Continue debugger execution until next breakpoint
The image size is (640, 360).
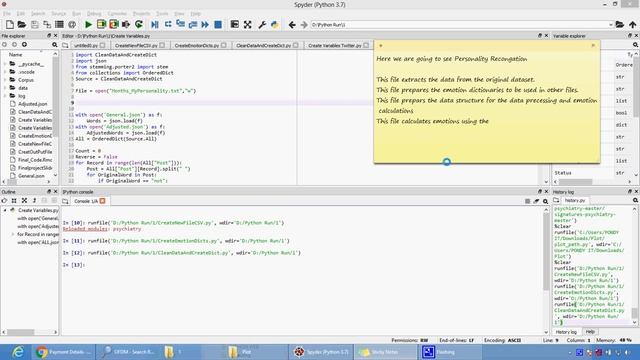(205, 24)
